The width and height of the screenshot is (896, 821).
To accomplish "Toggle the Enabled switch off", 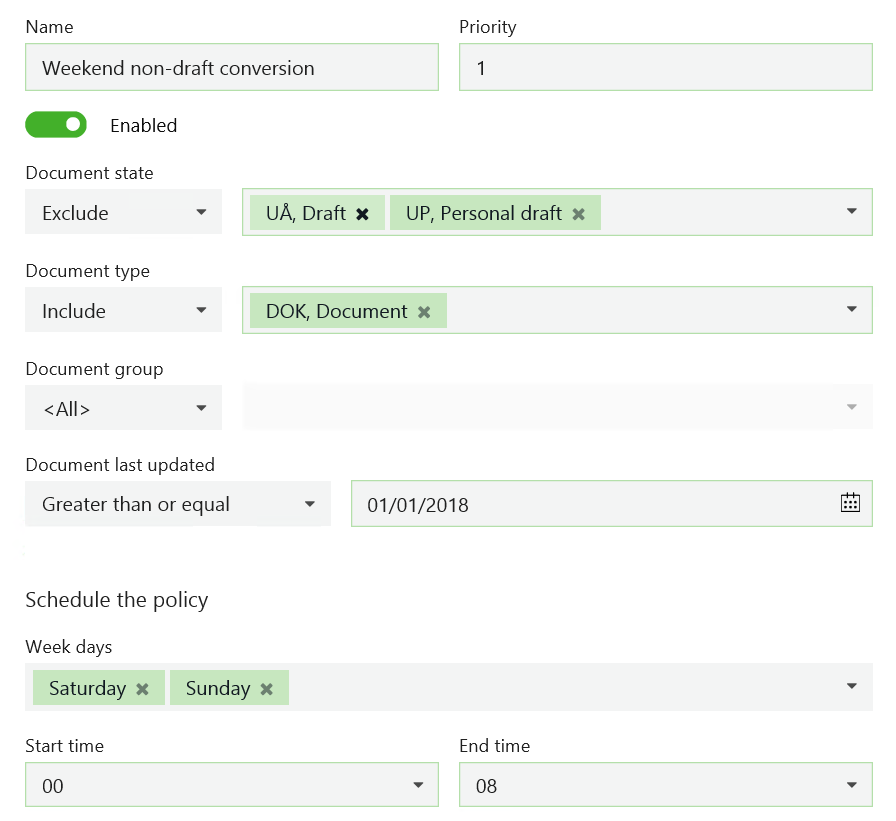I will click(56, 125).
